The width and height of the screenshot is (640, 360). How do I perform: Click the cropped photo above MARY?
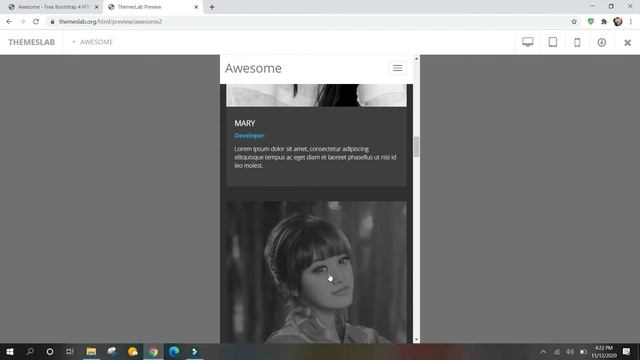click(x=316, y=95)
